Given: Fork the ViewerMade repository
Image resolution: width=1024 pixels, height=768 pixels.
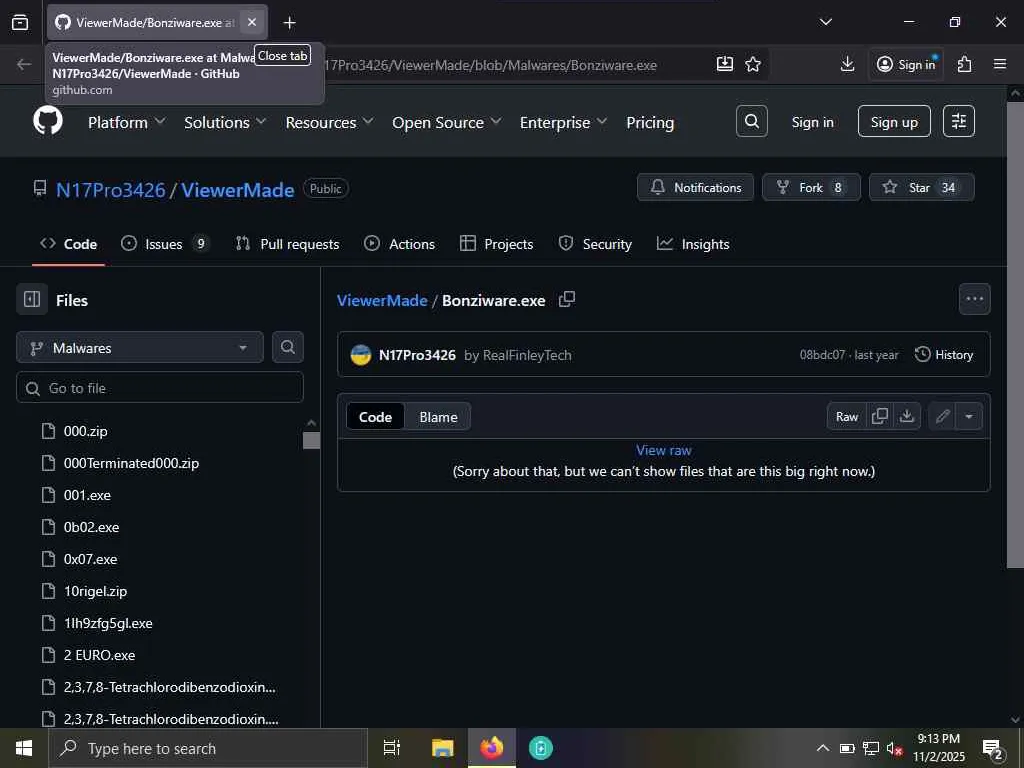Looking at the screenshot, I should tap(811, 187).
